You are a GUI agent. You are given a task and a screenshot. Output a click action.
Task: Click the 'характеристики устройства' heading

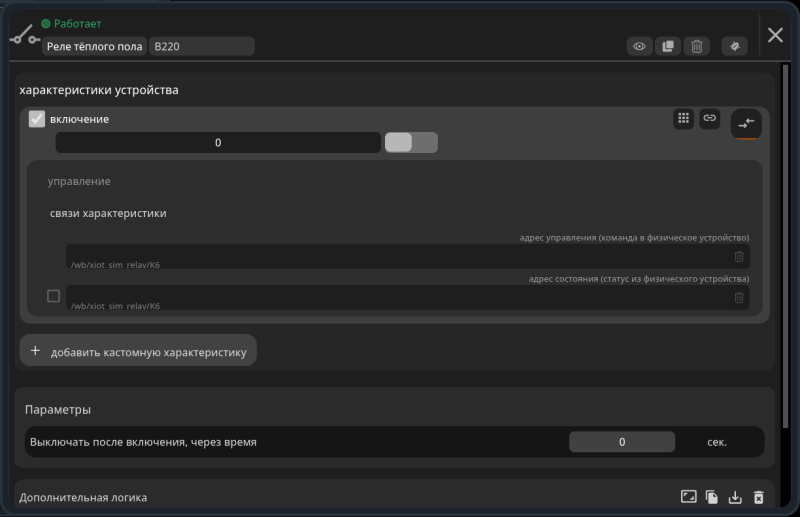pos(99,90)
